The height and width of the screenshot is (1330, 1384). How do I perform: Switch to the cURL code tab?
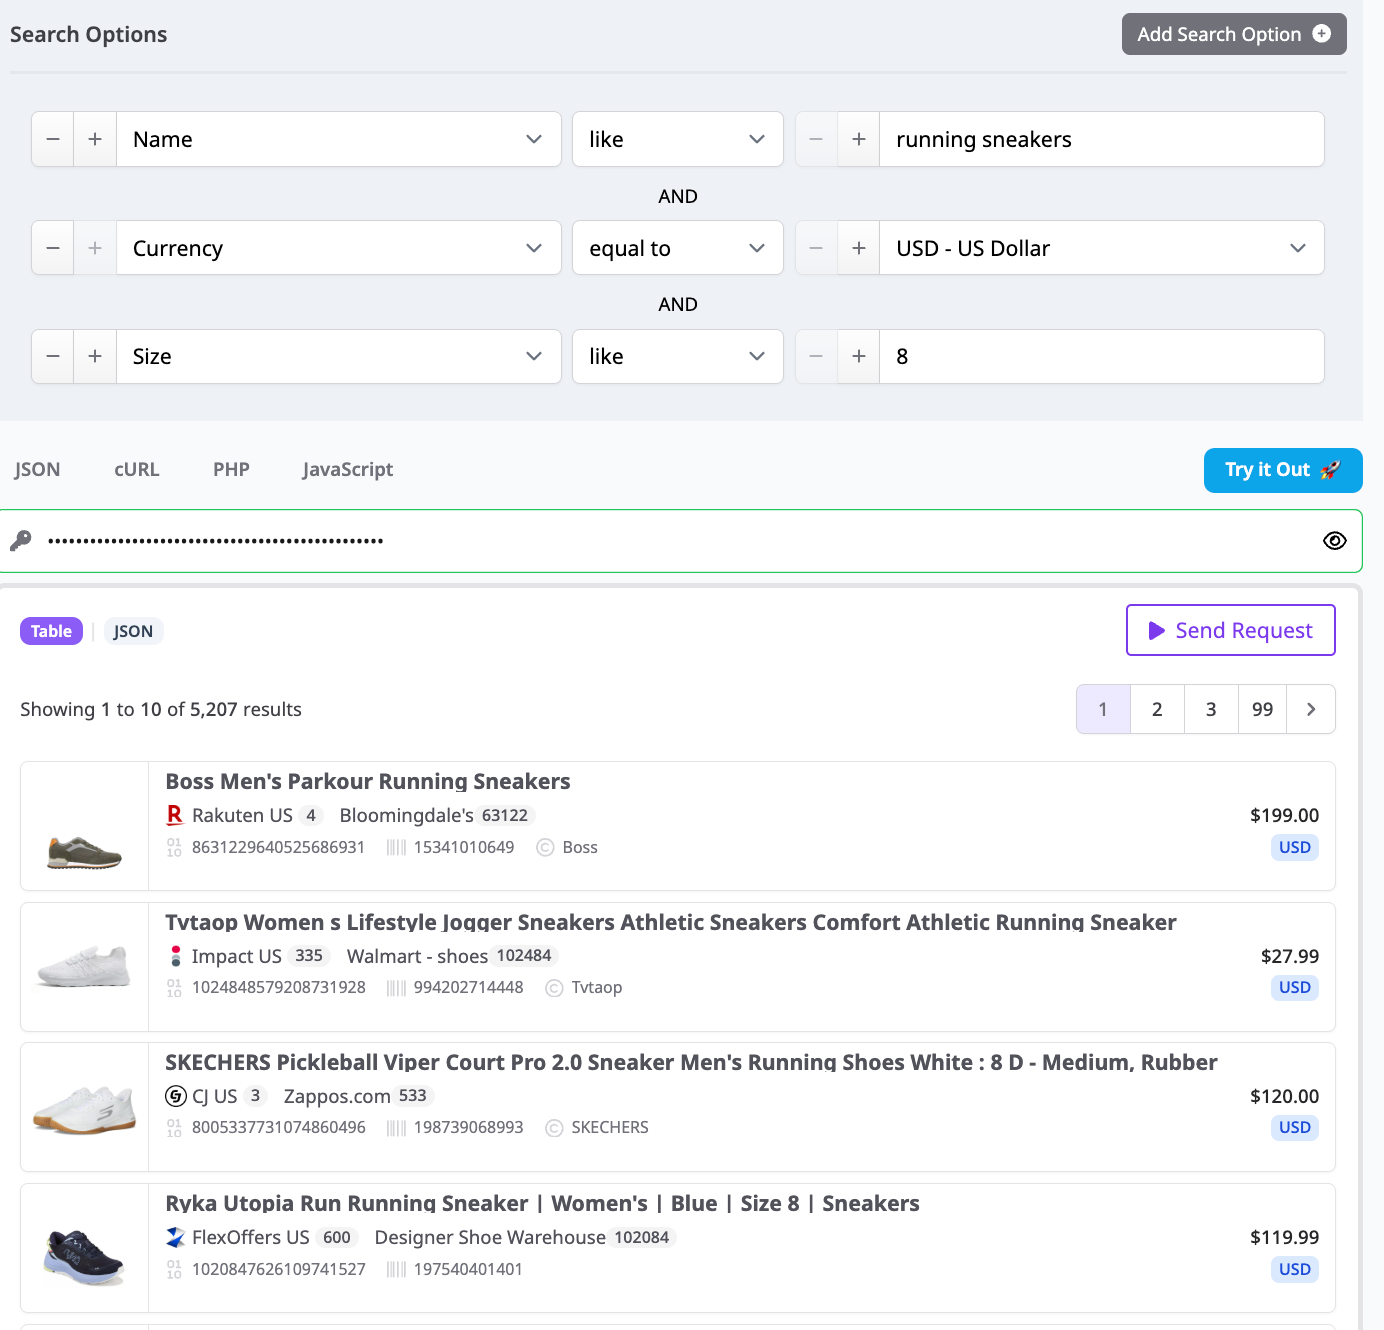coord(137,469)
